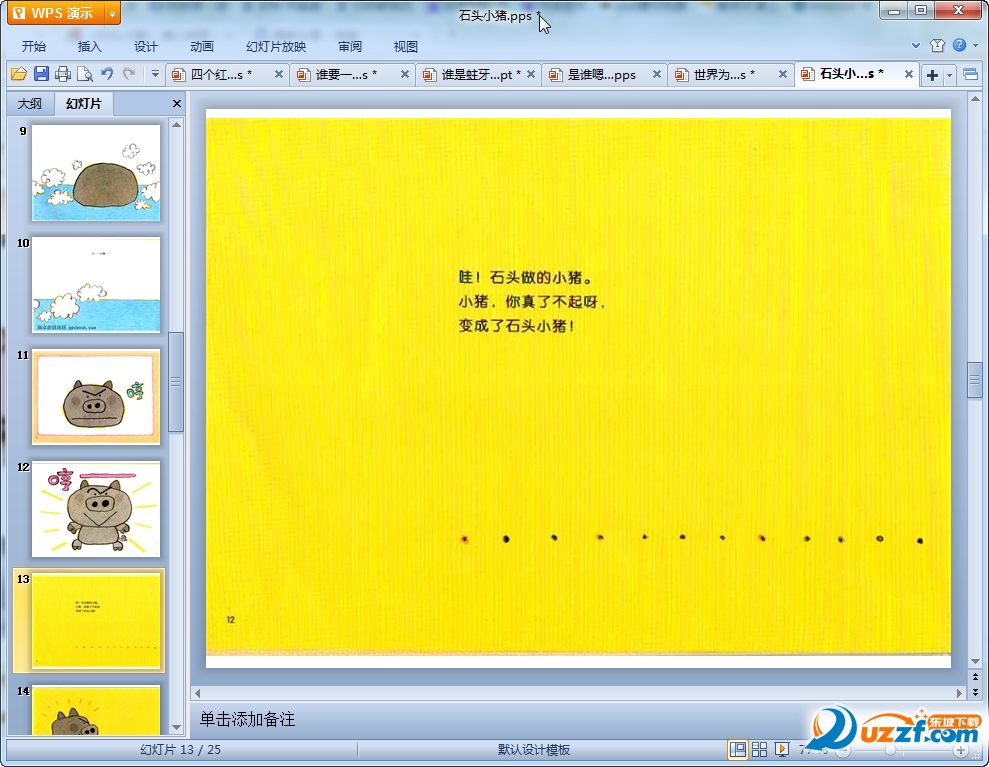Click the slide text 哇！石头做的小猪。
Screen dimensions: 989x767
click(x=525, y=278)
